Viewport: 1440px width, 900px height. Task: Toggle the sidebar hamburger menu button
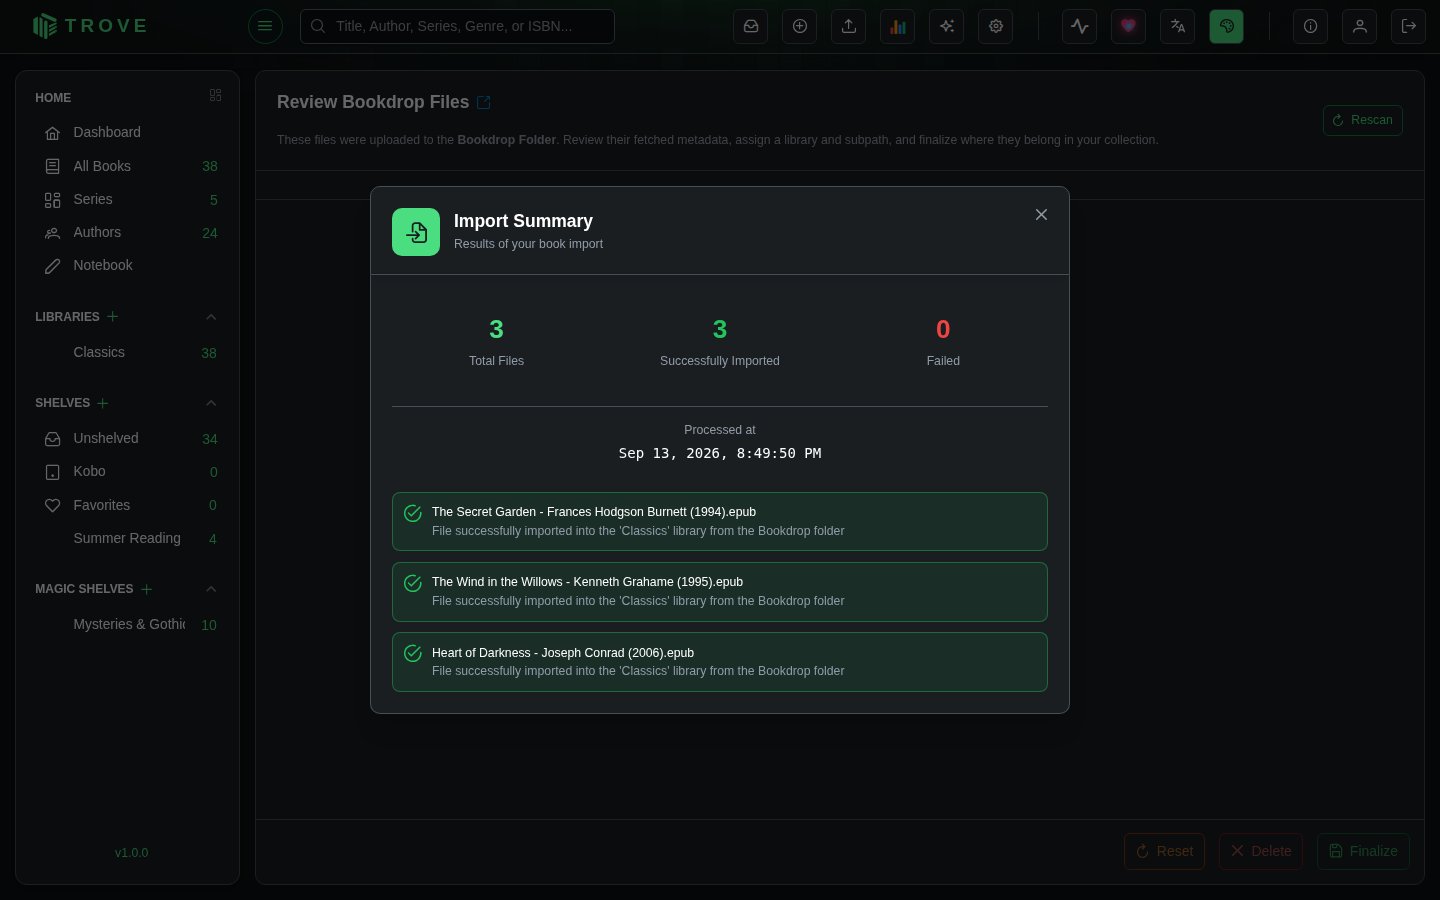click(265, 26)
